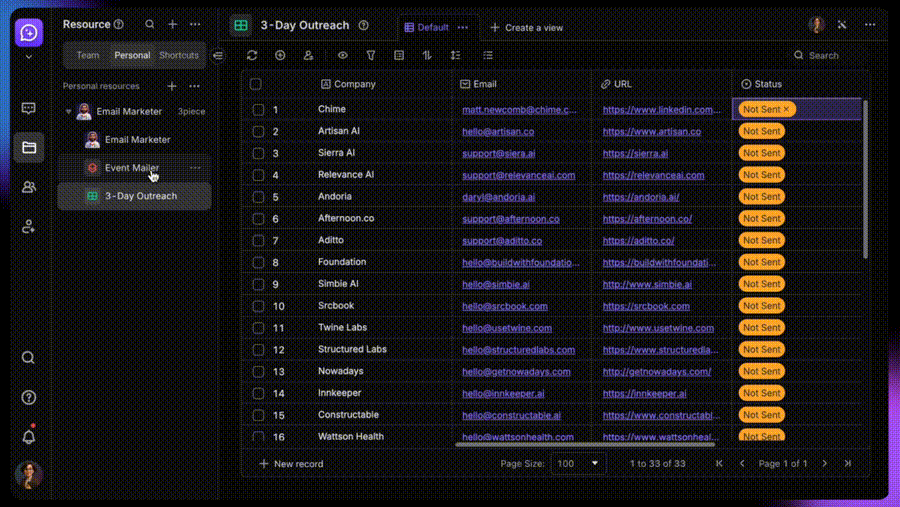Select 3-Day Outreach in resource tree
Screen dimensions: 900x507
coord(134,196)
